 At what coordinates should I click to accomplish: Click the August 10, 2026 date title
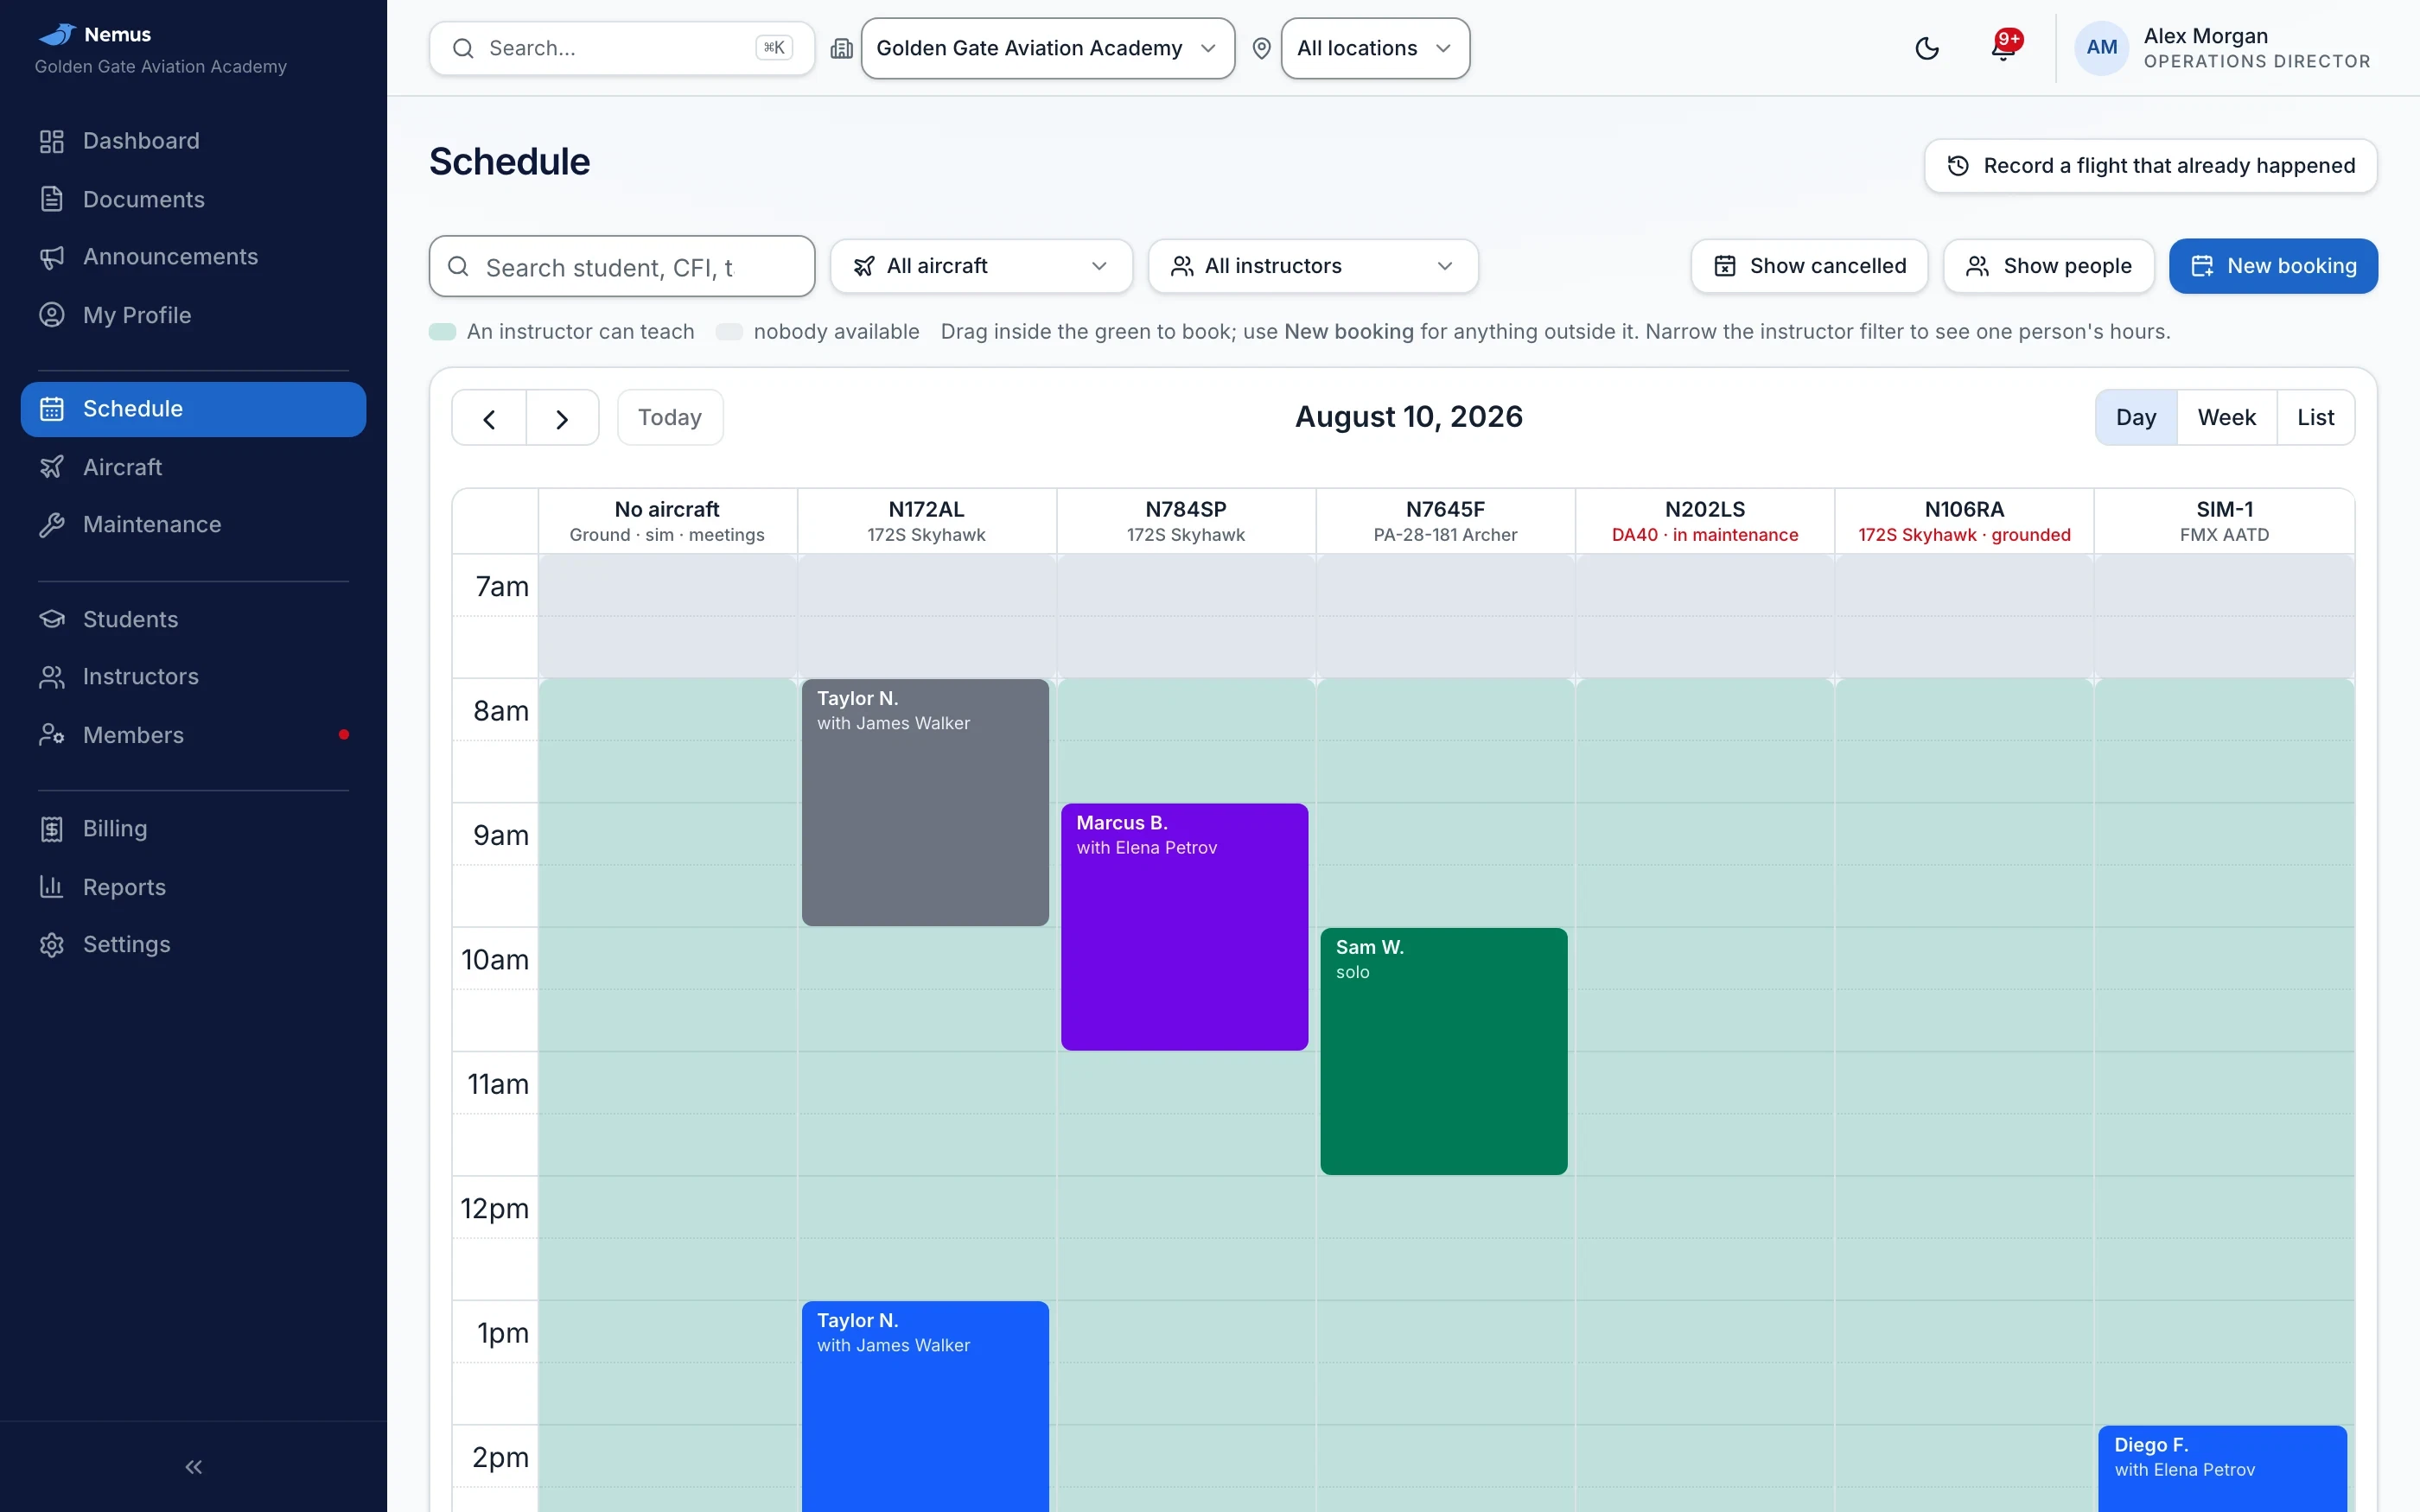1408,417
